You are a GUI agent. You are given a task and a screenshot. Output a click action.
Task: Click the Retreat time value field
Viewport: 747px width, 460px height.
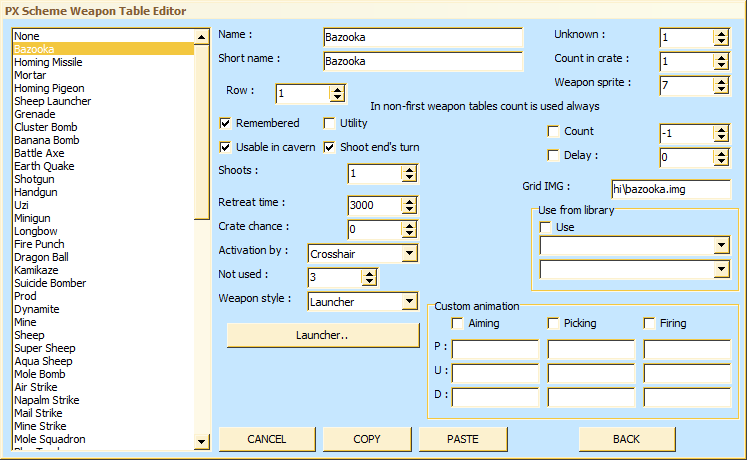point(375,205)
